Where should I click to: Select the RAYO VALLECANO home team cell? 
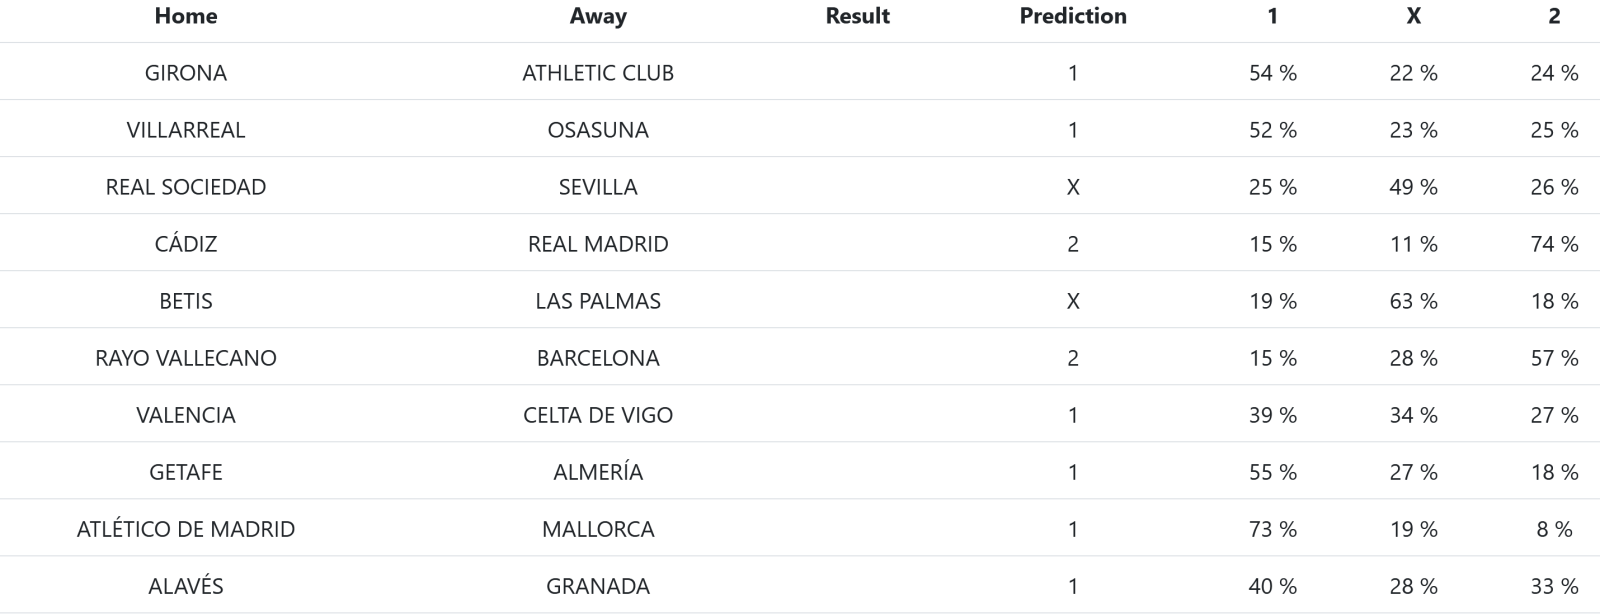tap(185, 358)
